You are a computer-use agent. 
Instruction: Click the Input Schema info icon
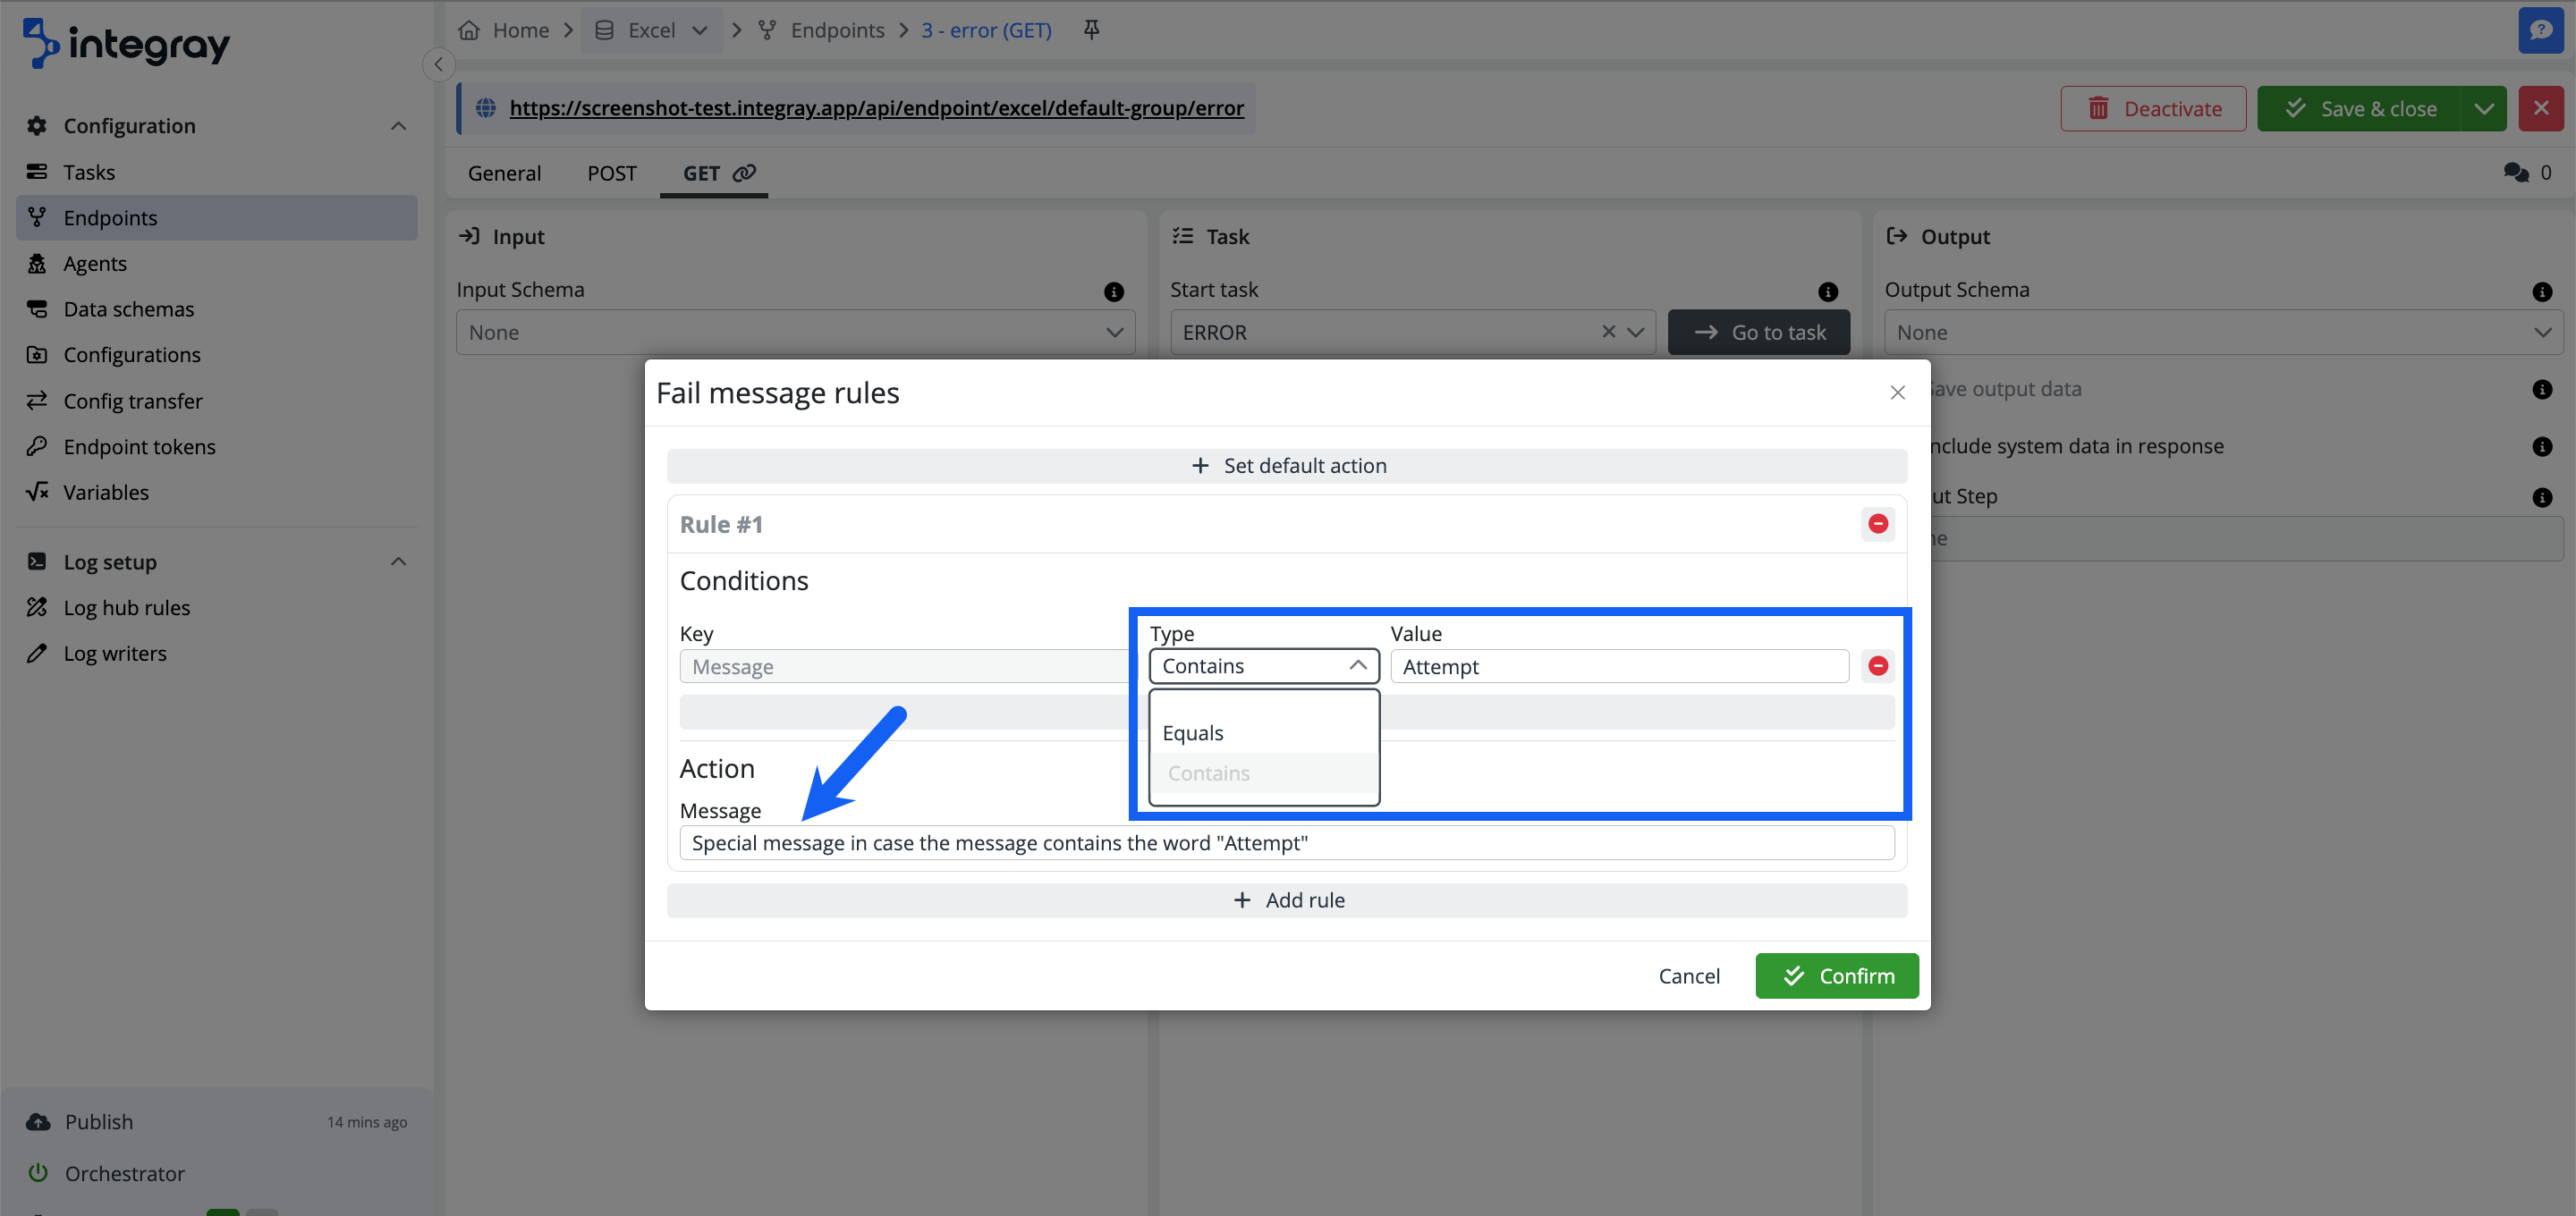[x=1113, y=291]
